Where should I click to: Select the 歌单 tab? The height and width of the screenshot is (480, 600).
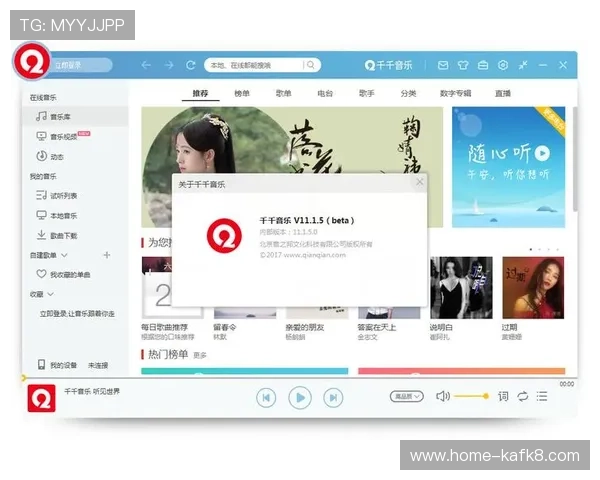tap(284, 93)
